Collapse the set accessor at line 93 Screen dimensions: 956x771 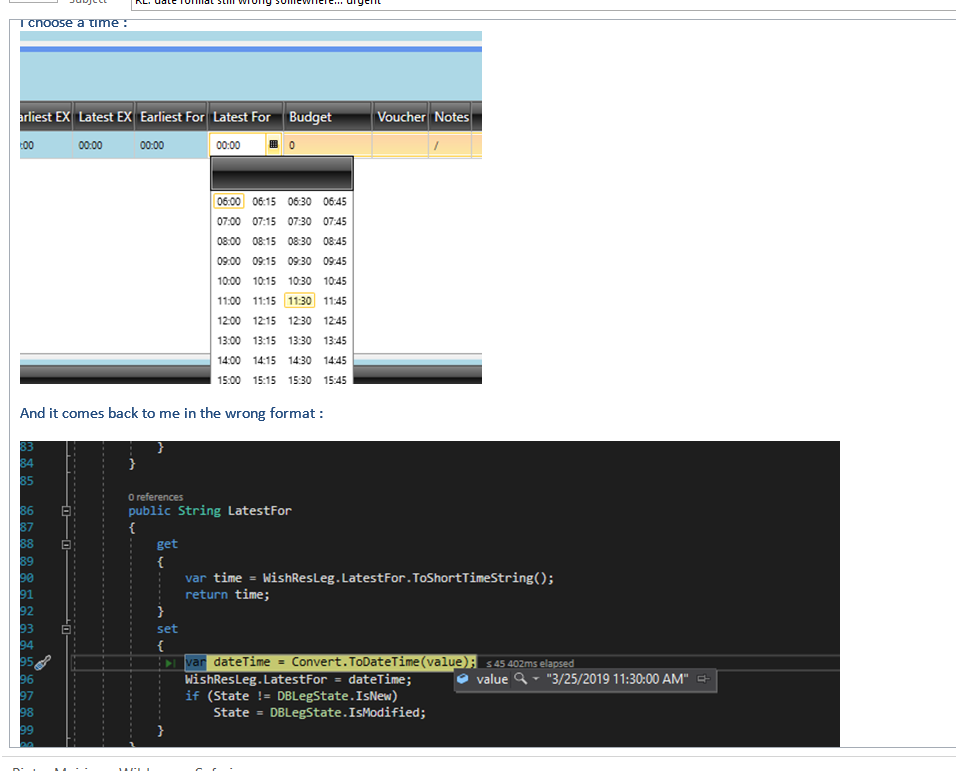(x=66, y=629)
